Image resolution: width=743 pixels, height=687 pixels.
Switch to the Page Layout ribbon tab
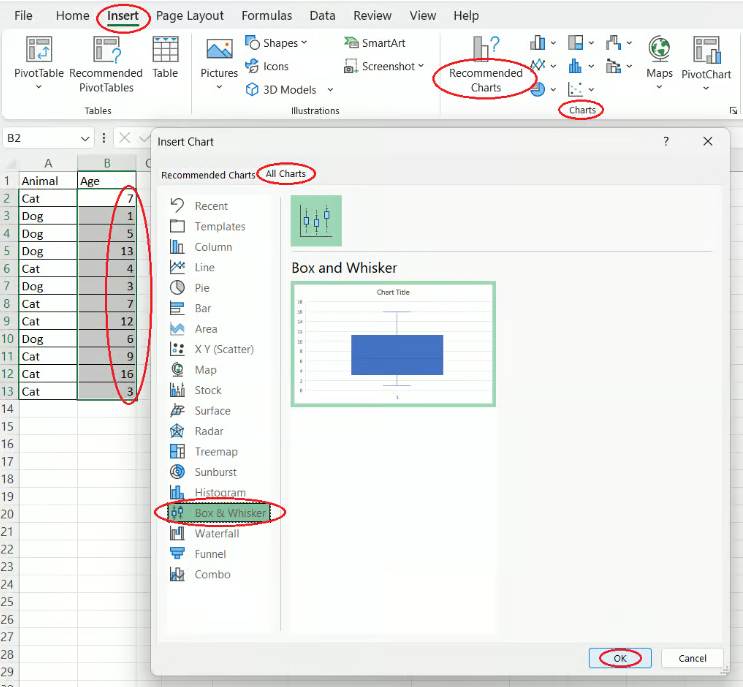(190, 16)
